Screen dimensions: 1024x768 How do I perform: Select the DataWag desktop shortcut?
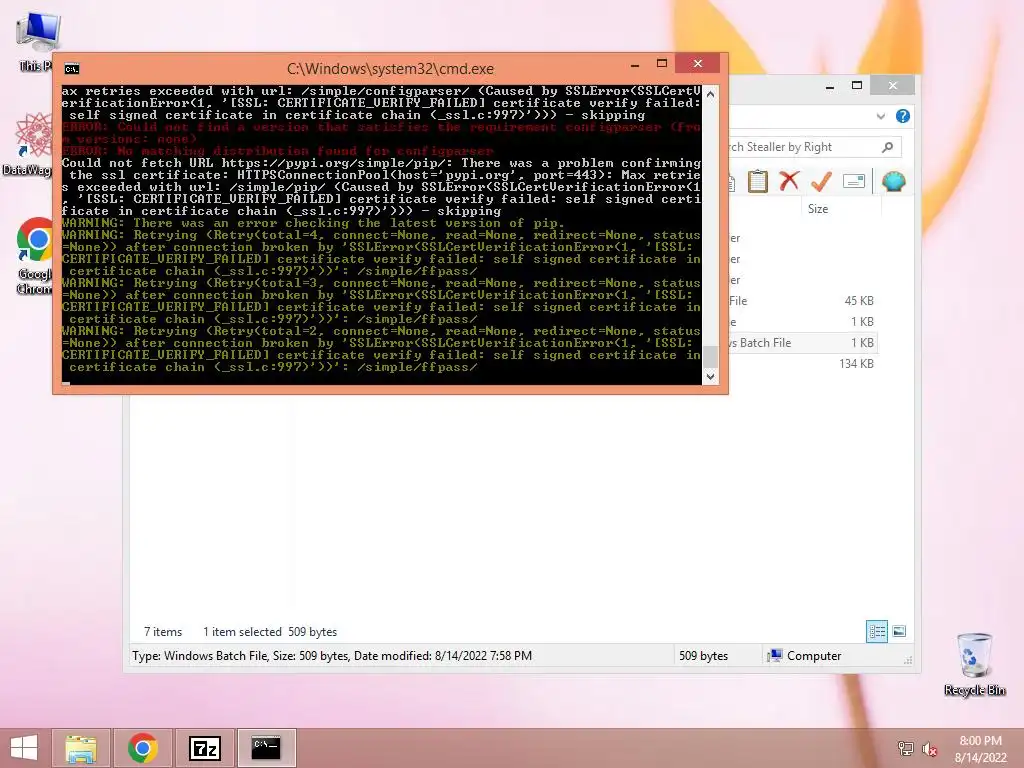pyautogui.click(x=29, y=144)
